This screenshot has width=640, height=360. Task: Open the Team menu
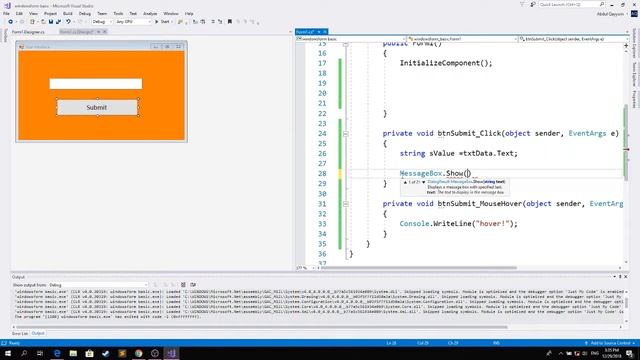tap(102, 13)
